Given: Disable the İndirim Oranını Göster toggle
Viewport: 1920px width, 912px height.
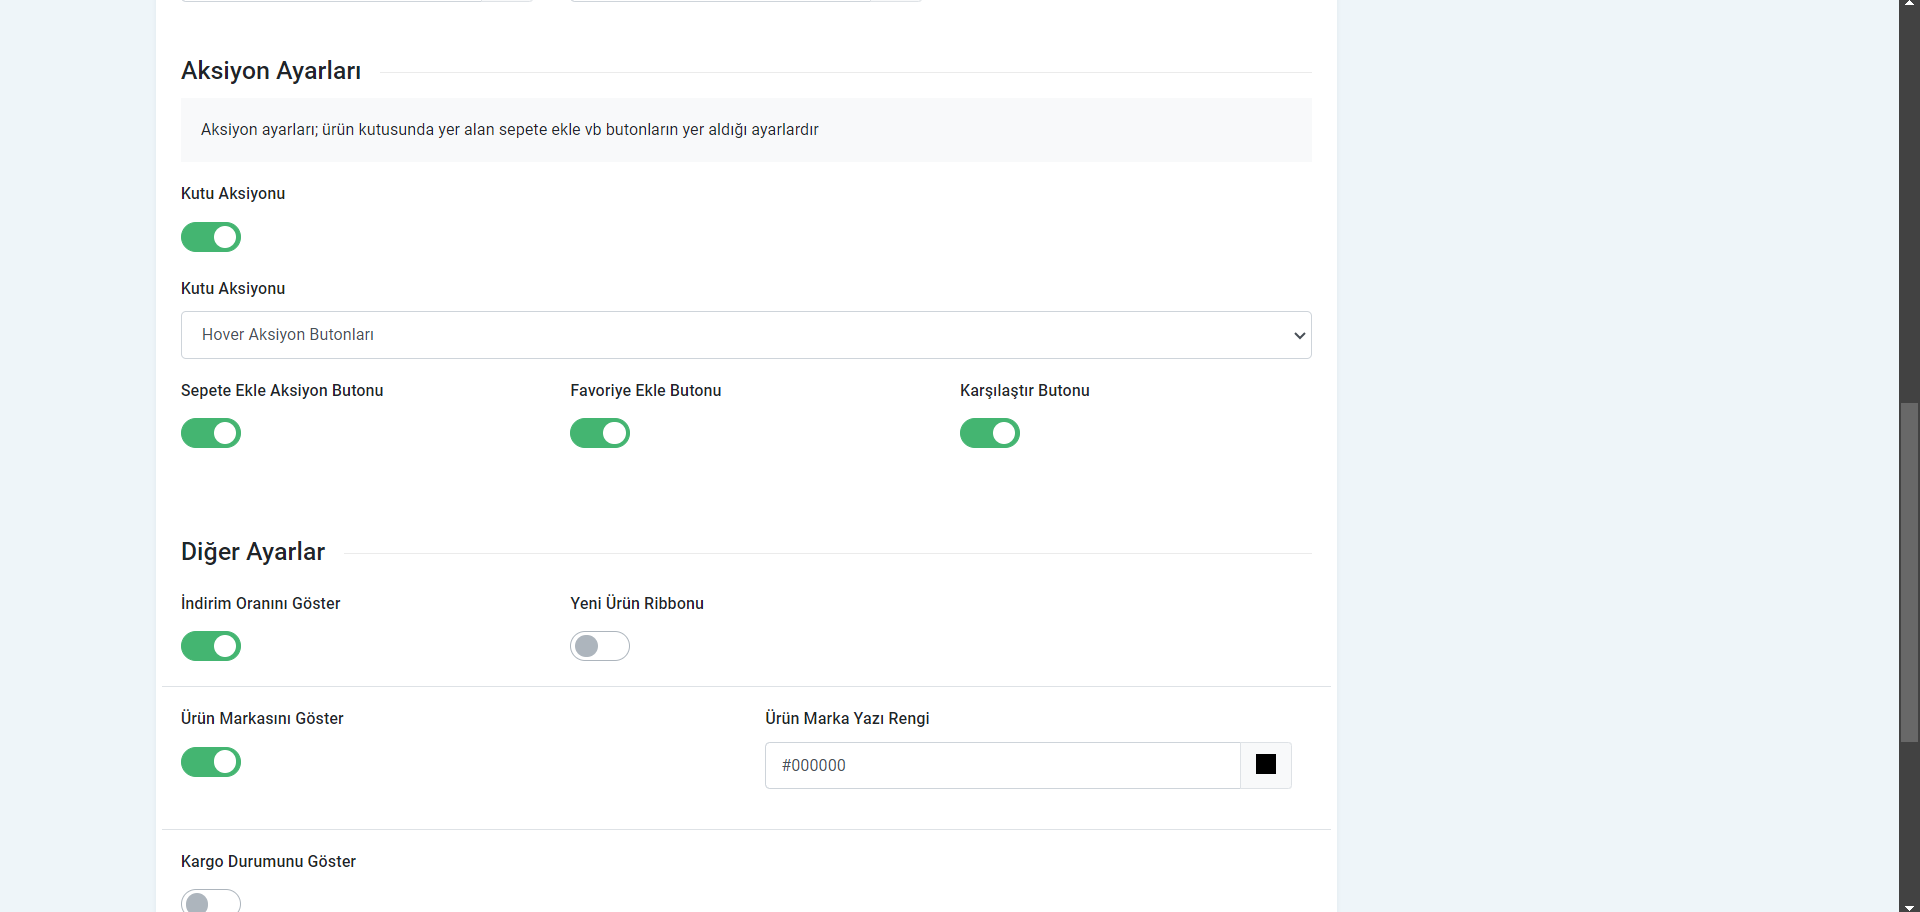Looking at the screenshot, I should pos(211,646).
